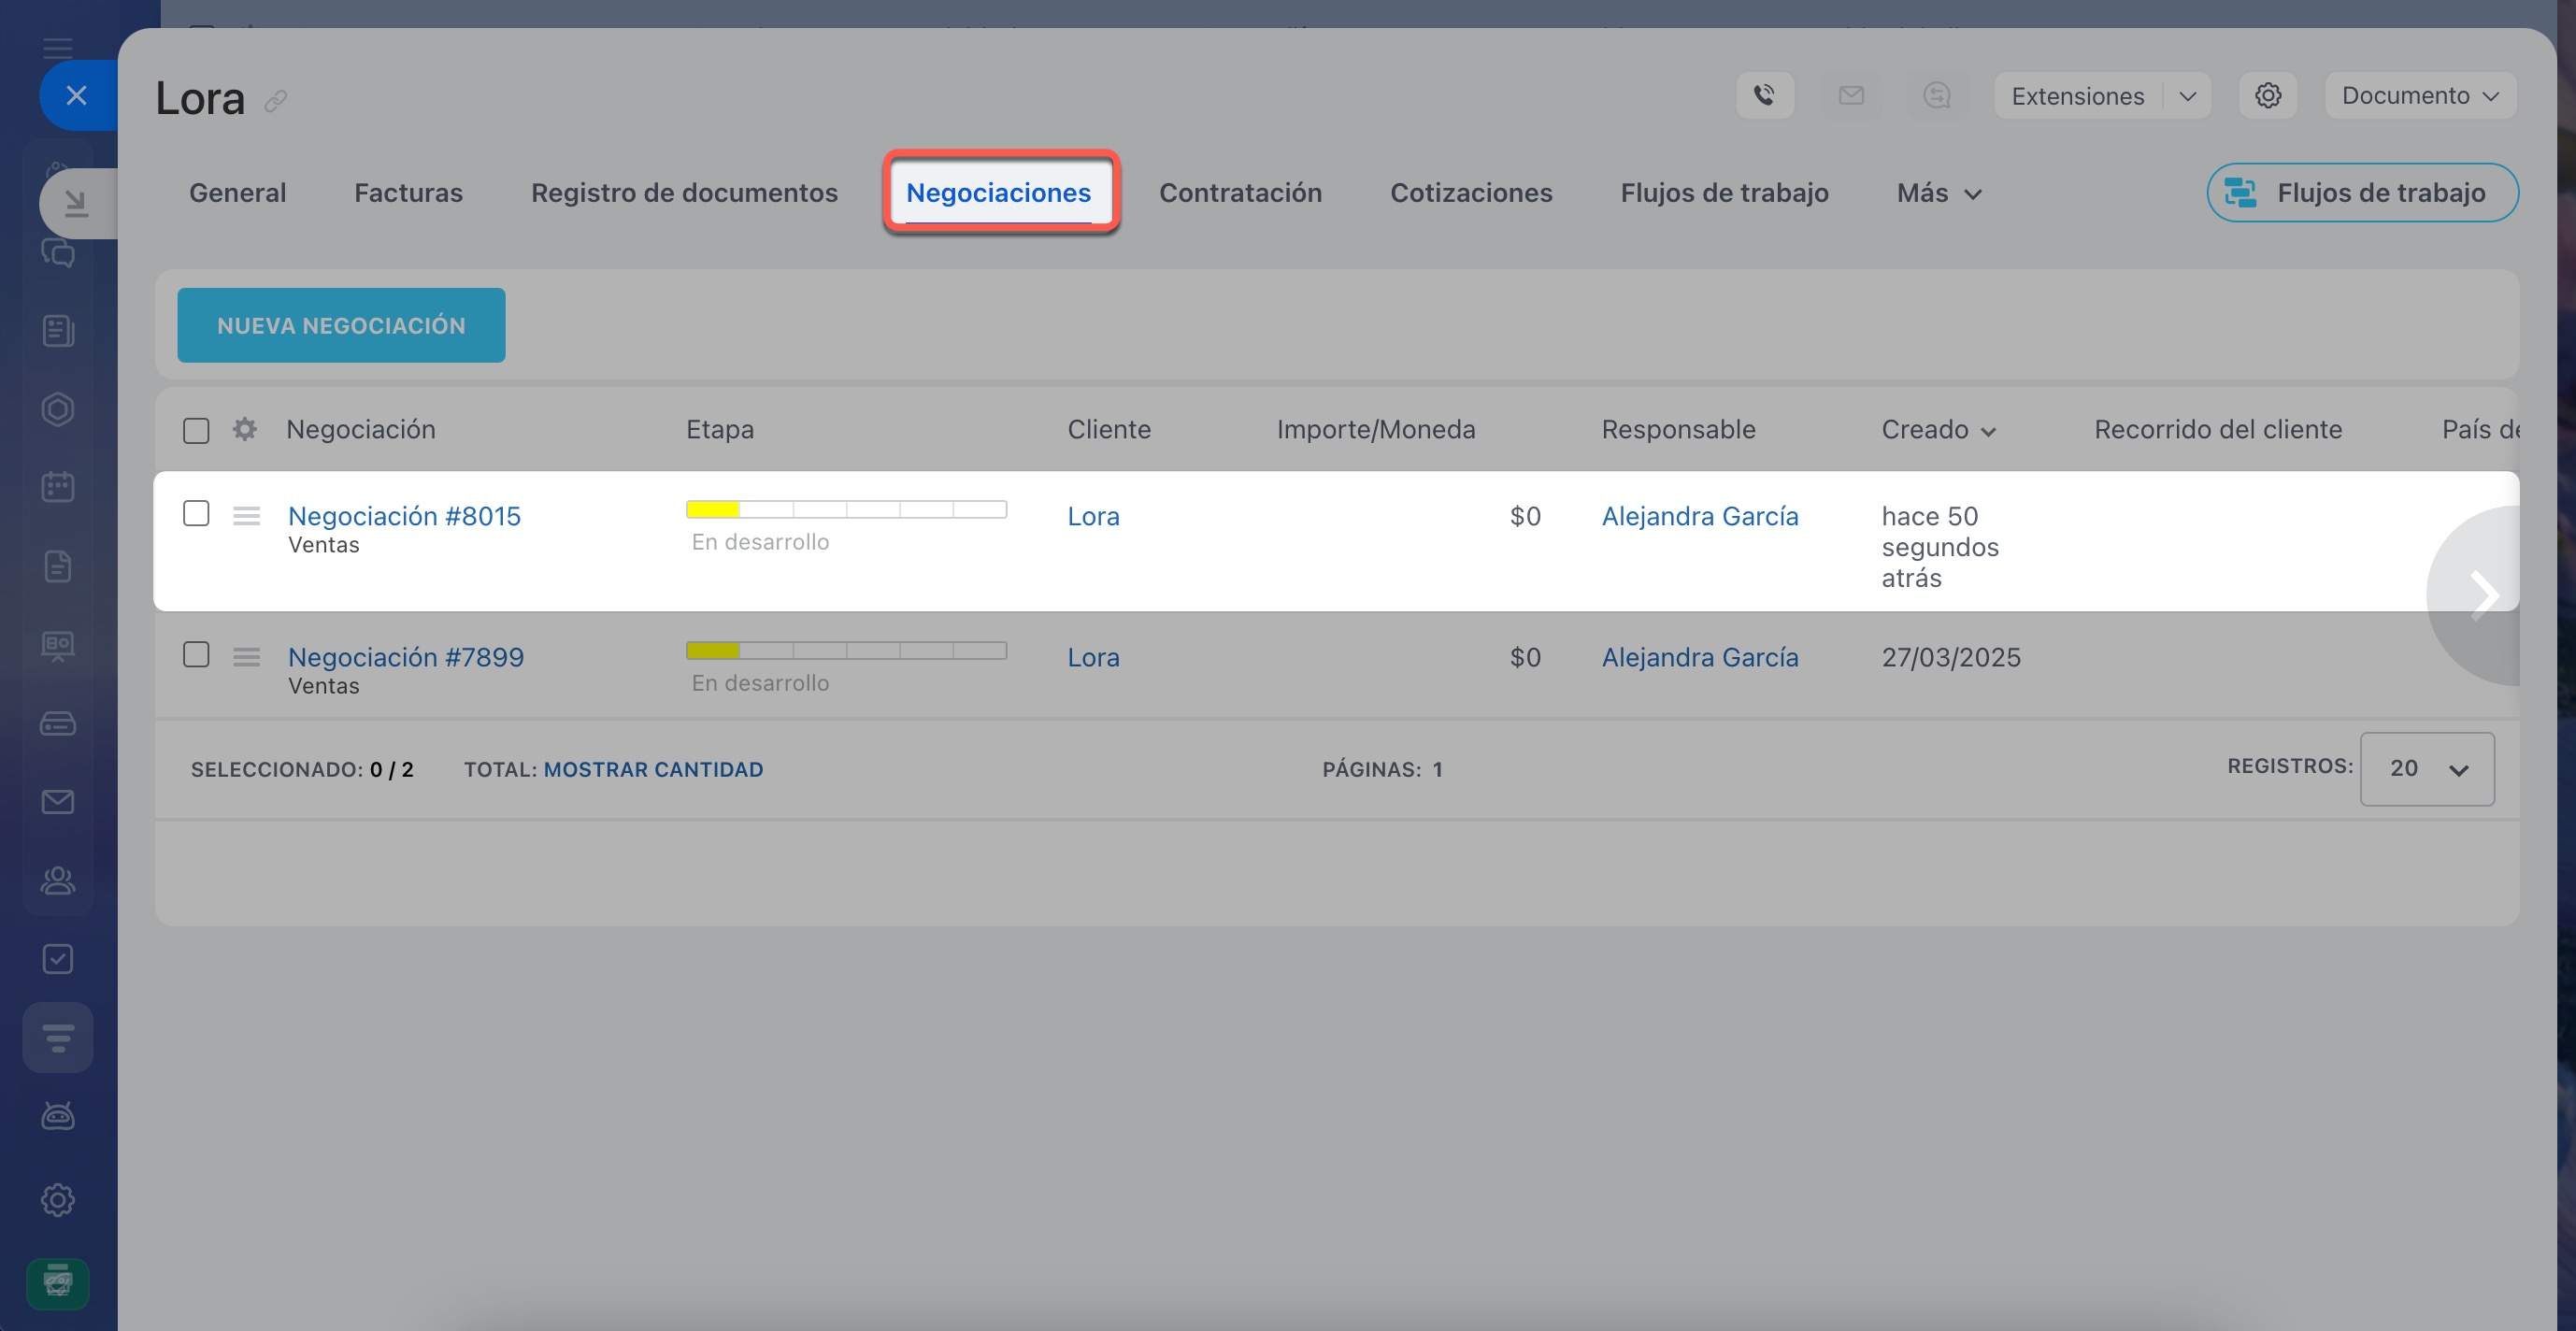Click the chat bubble icon in header
The height and width of the screenshot is (1331, 2576).
pyautogui.click(x=1937, y=95)
